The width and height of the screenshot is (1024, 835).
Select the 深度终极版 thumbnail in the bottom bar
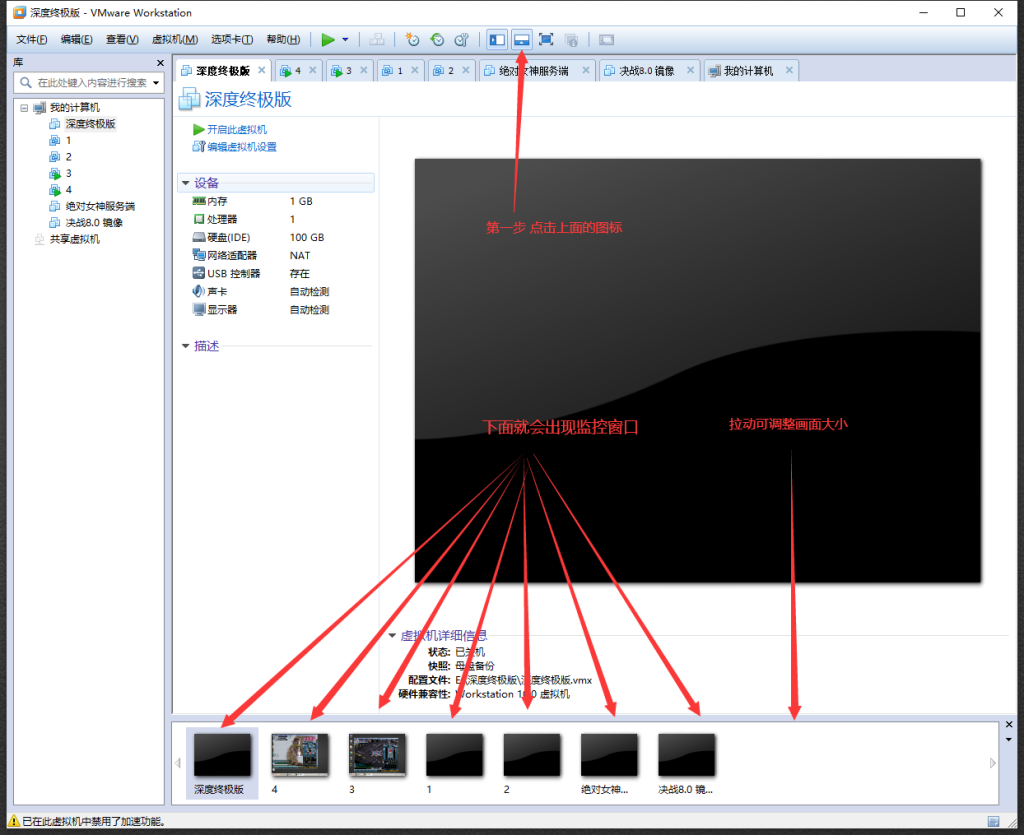tap(222, 763)
